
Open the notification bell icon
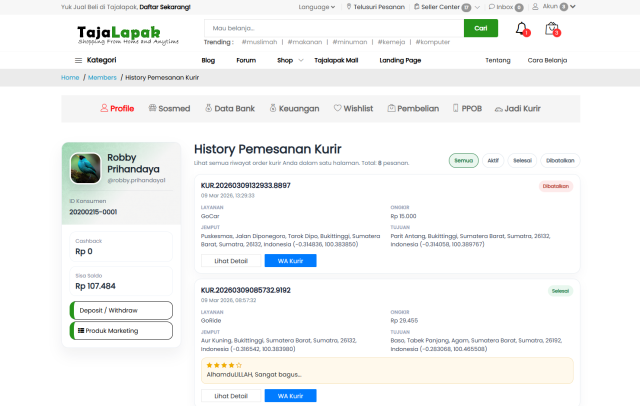(522, 29)
